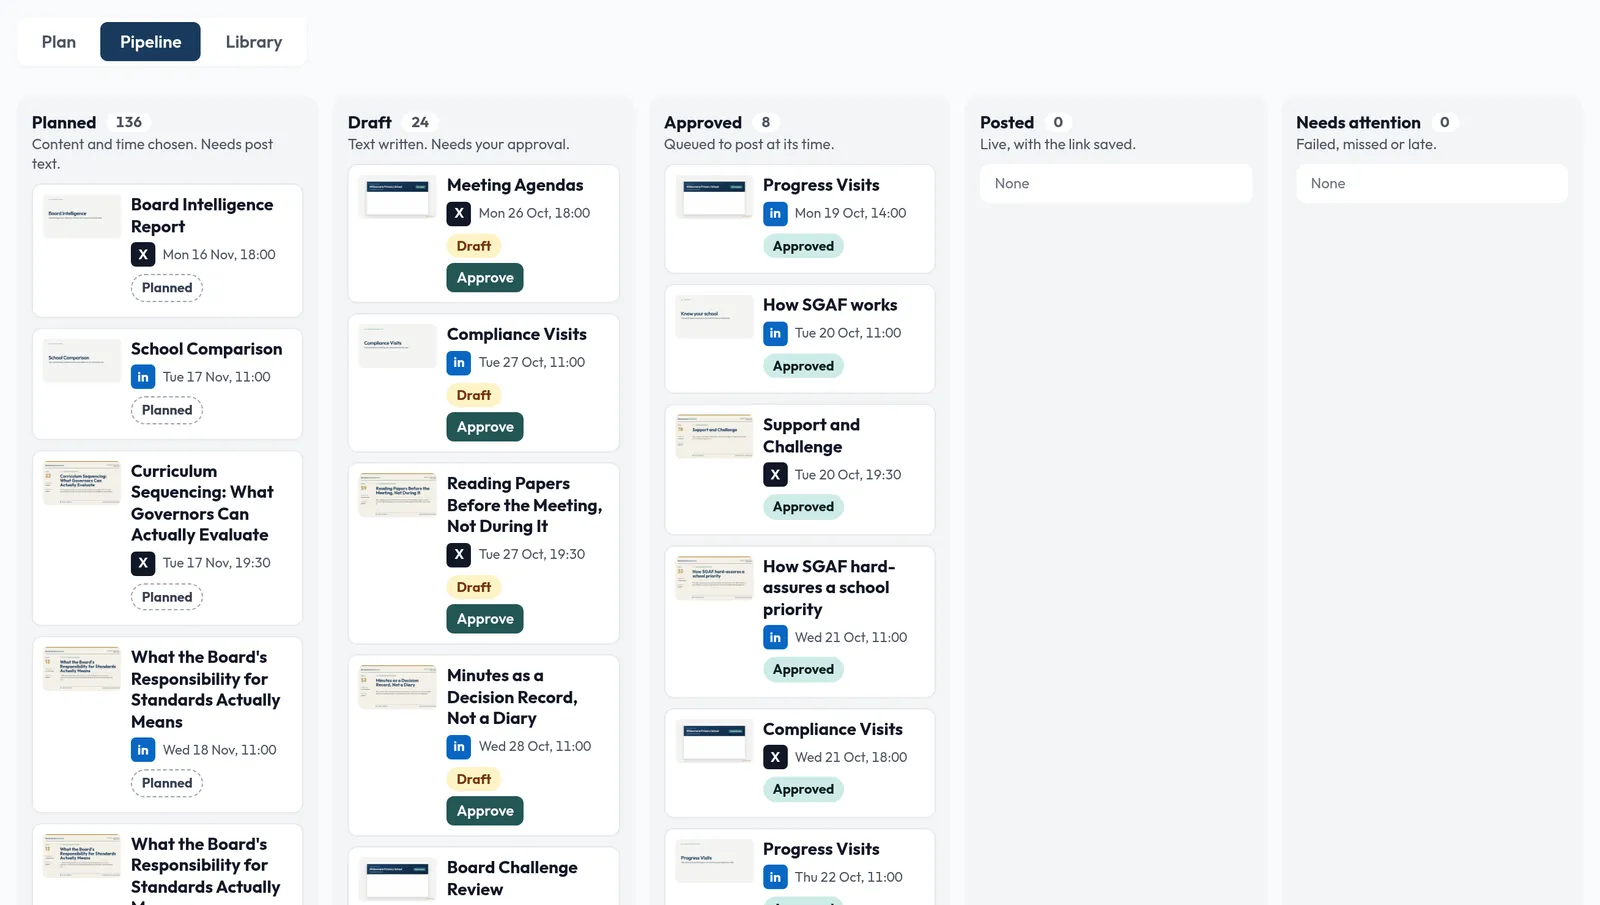Click the LinkedIn icon on How SGAF works
This screenshot has height=905, width=1600.
coord(775,333)
